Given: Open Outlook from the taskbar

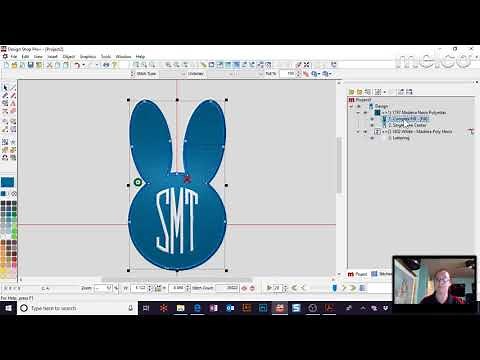Looking at the screenshot, I should click(230, 308).
